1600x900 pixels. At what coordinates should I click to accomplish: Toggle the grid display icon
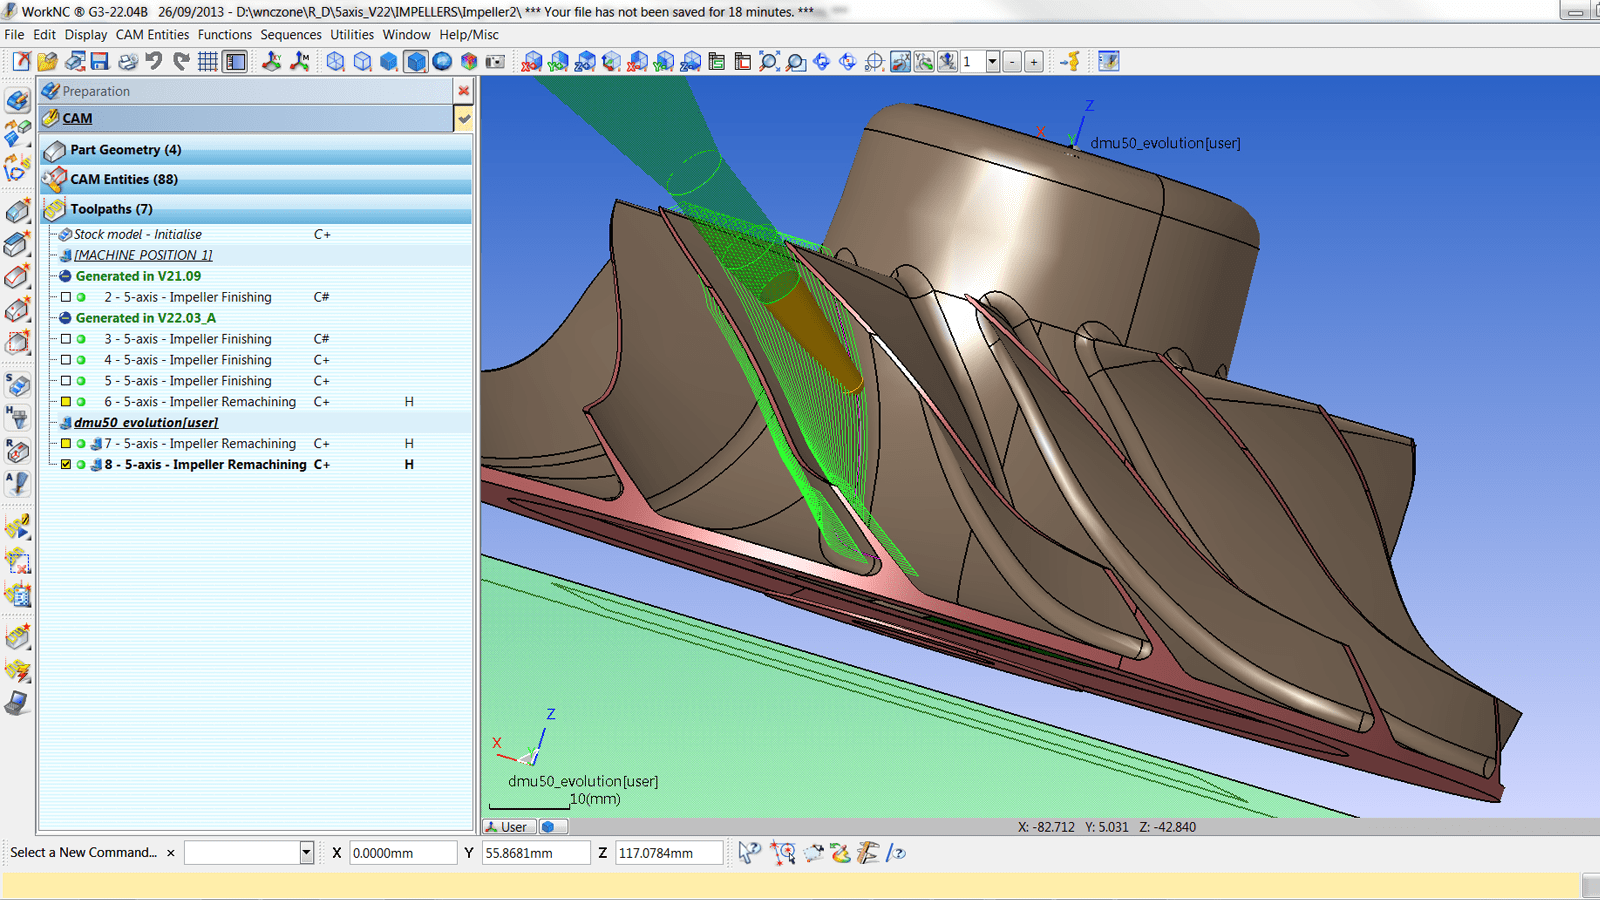208,62
